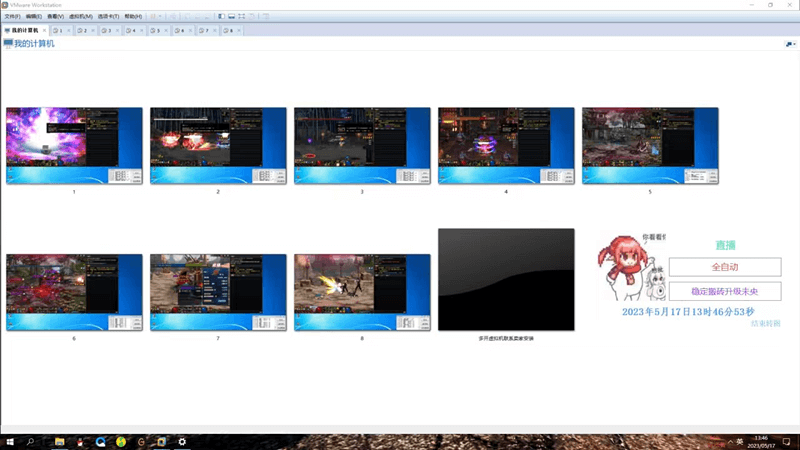Click the 我的计算机 page heading
The height and width of the screenshot is (450, 800).
pyautogui.click(x=34, y=44)
